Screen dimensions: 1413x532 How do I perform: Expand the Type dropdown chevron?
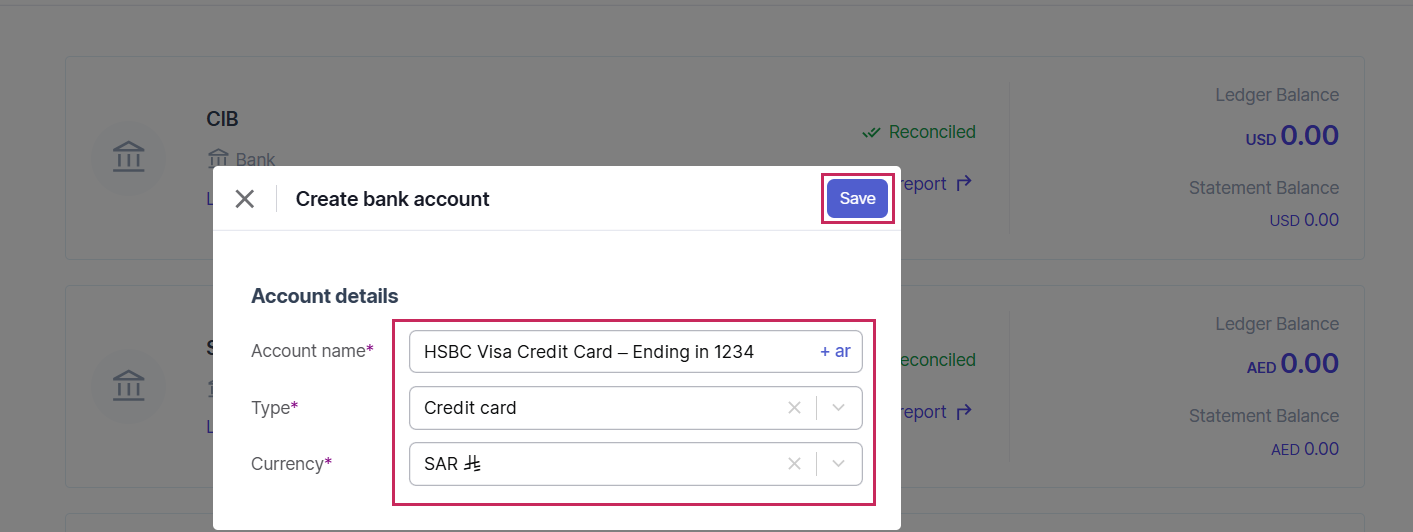click(839, 408)
